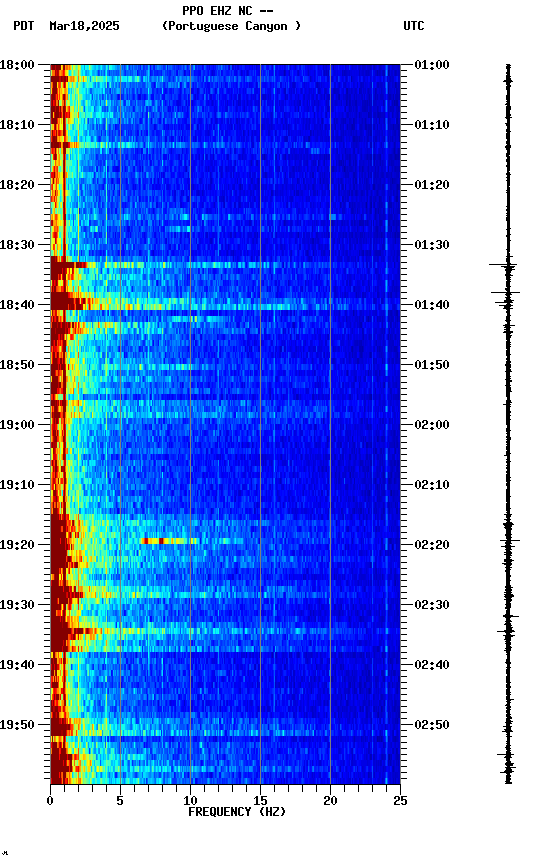Click the station title 'PPO EHZ NC --'
The height and width of the screenshot is (864, 552).
[228, 11]
